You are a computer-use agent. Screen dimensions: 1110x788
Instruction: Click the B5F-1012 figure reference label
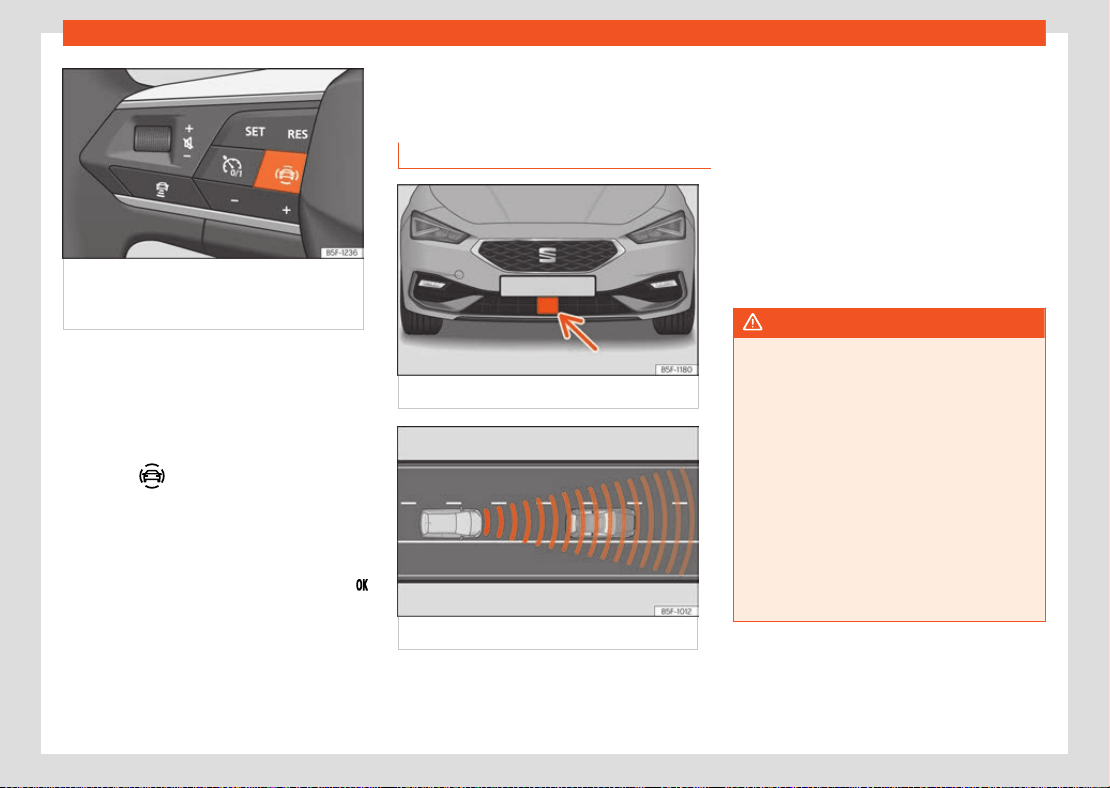[676, 611]
